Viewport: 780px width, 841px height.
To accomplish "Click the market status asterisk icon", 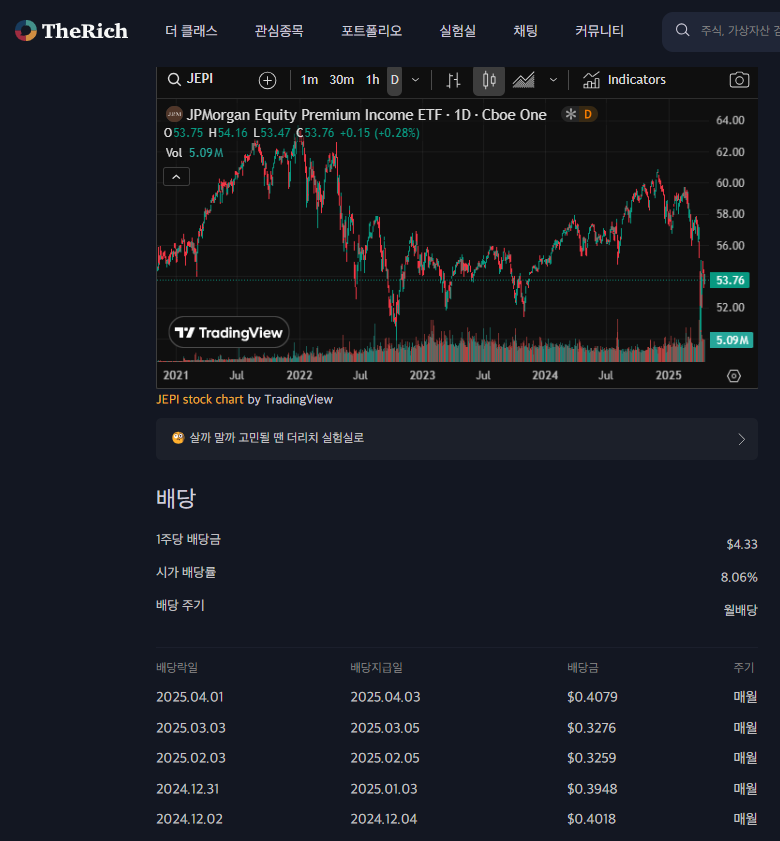I will click(x=571, y=114).
